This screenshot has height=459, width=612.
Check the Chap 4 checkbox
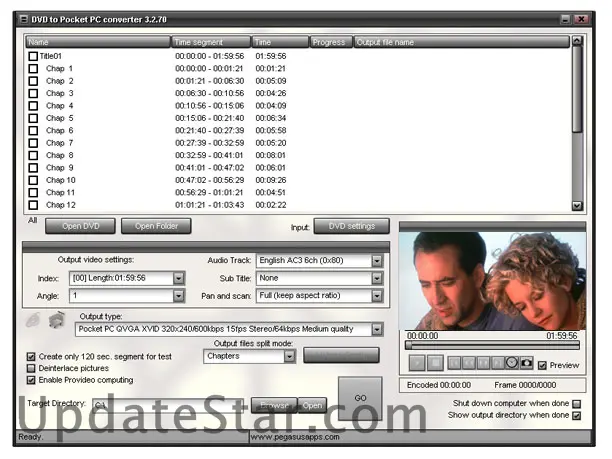[33, 106]
